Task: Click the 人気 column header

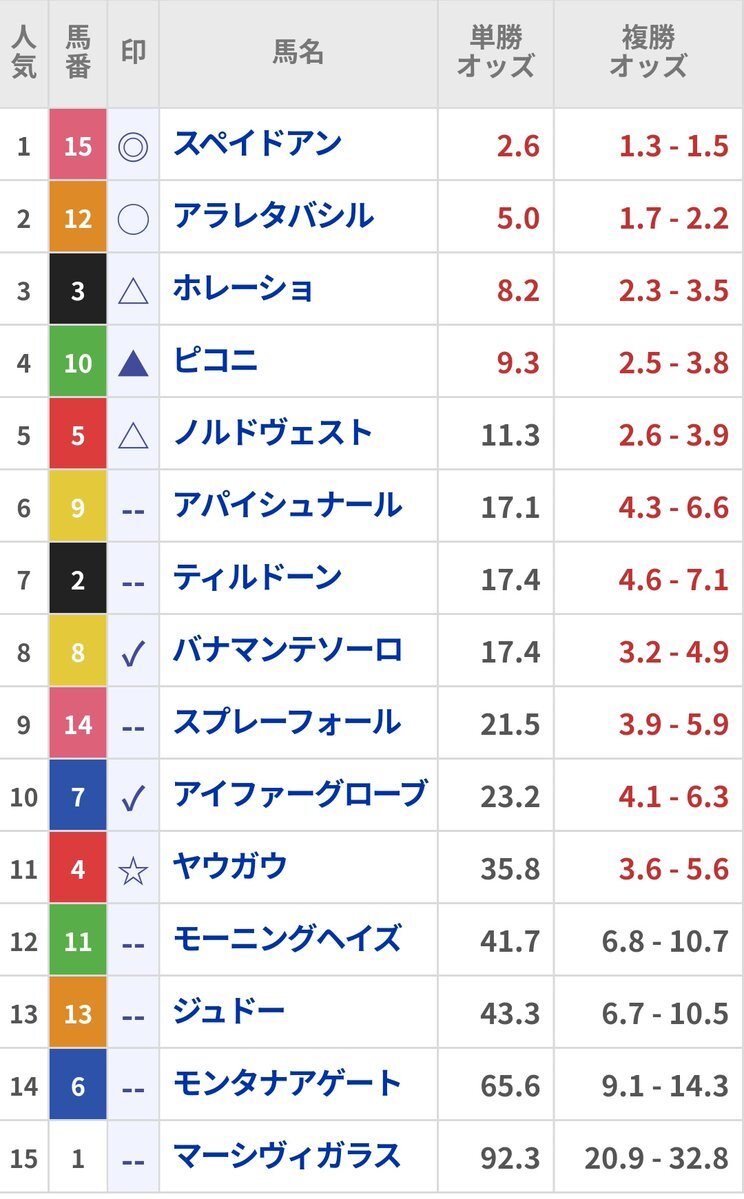Action: tap(24, 51)
